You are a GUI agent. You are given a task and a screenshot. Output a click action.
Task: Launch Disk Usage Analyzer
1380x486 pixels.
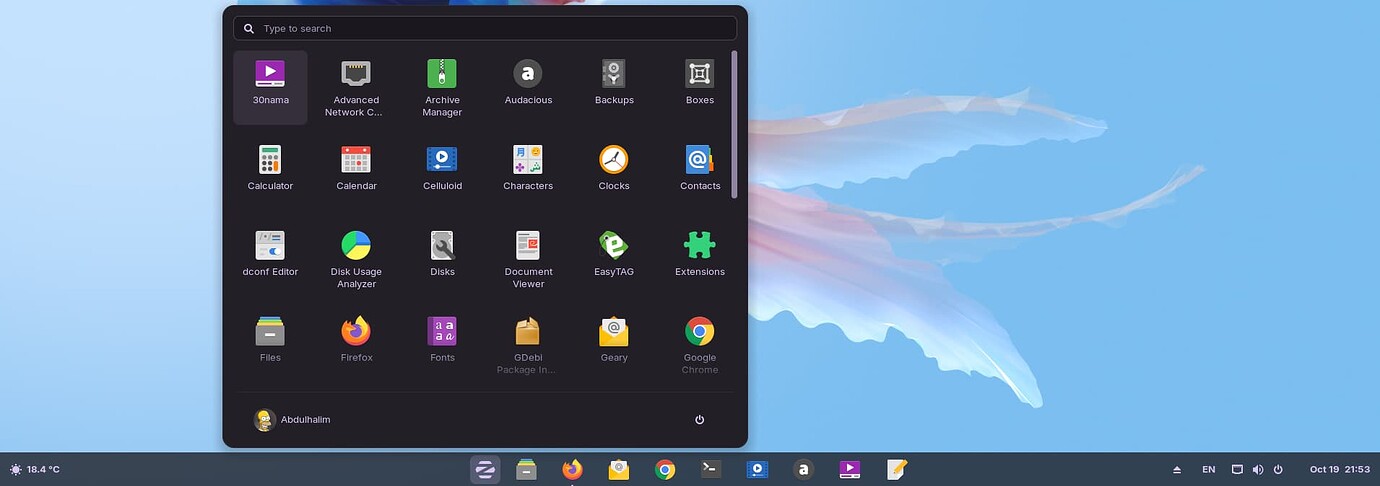point(356,259)
